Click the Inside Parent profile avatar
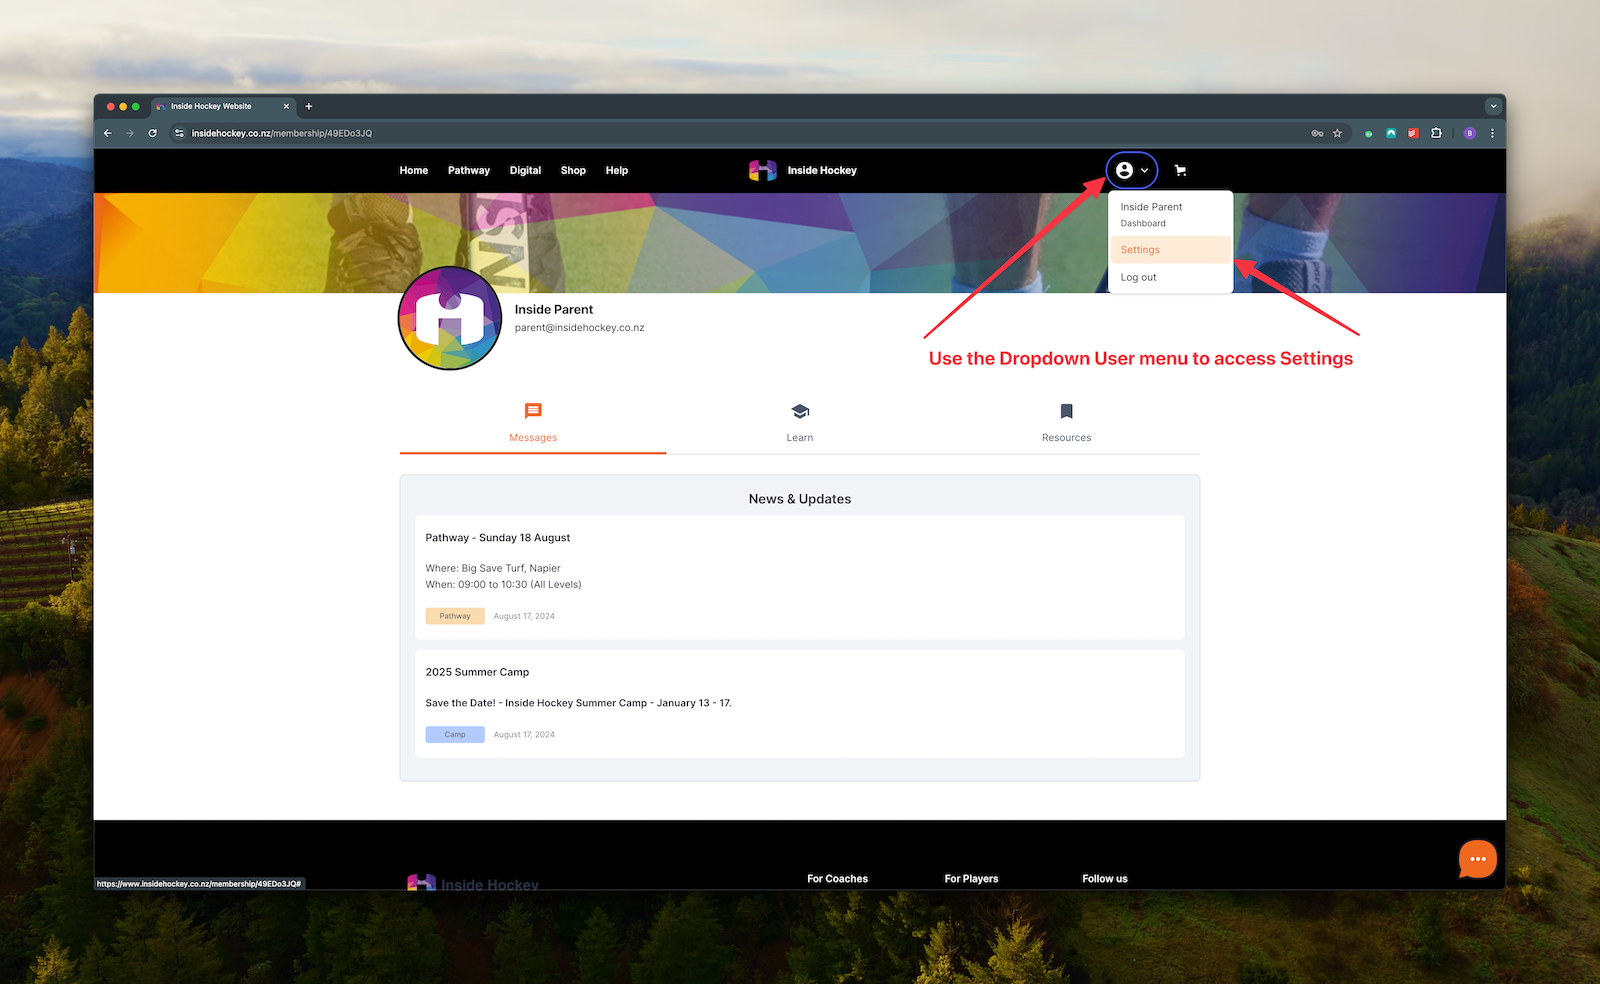 [450, 318]
